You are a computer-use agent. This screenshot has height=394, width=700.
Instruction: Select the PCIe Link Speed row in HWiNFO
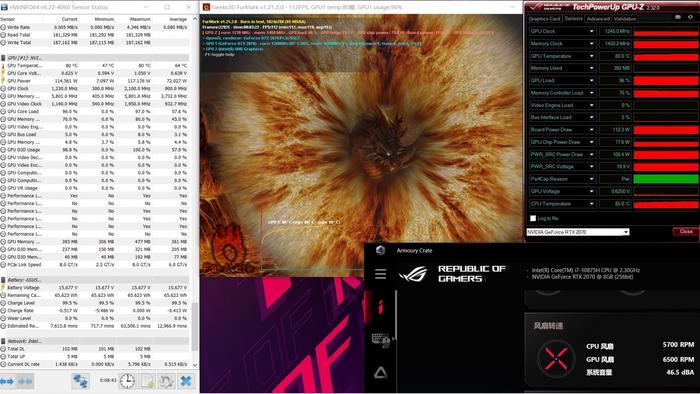(94, 265)
